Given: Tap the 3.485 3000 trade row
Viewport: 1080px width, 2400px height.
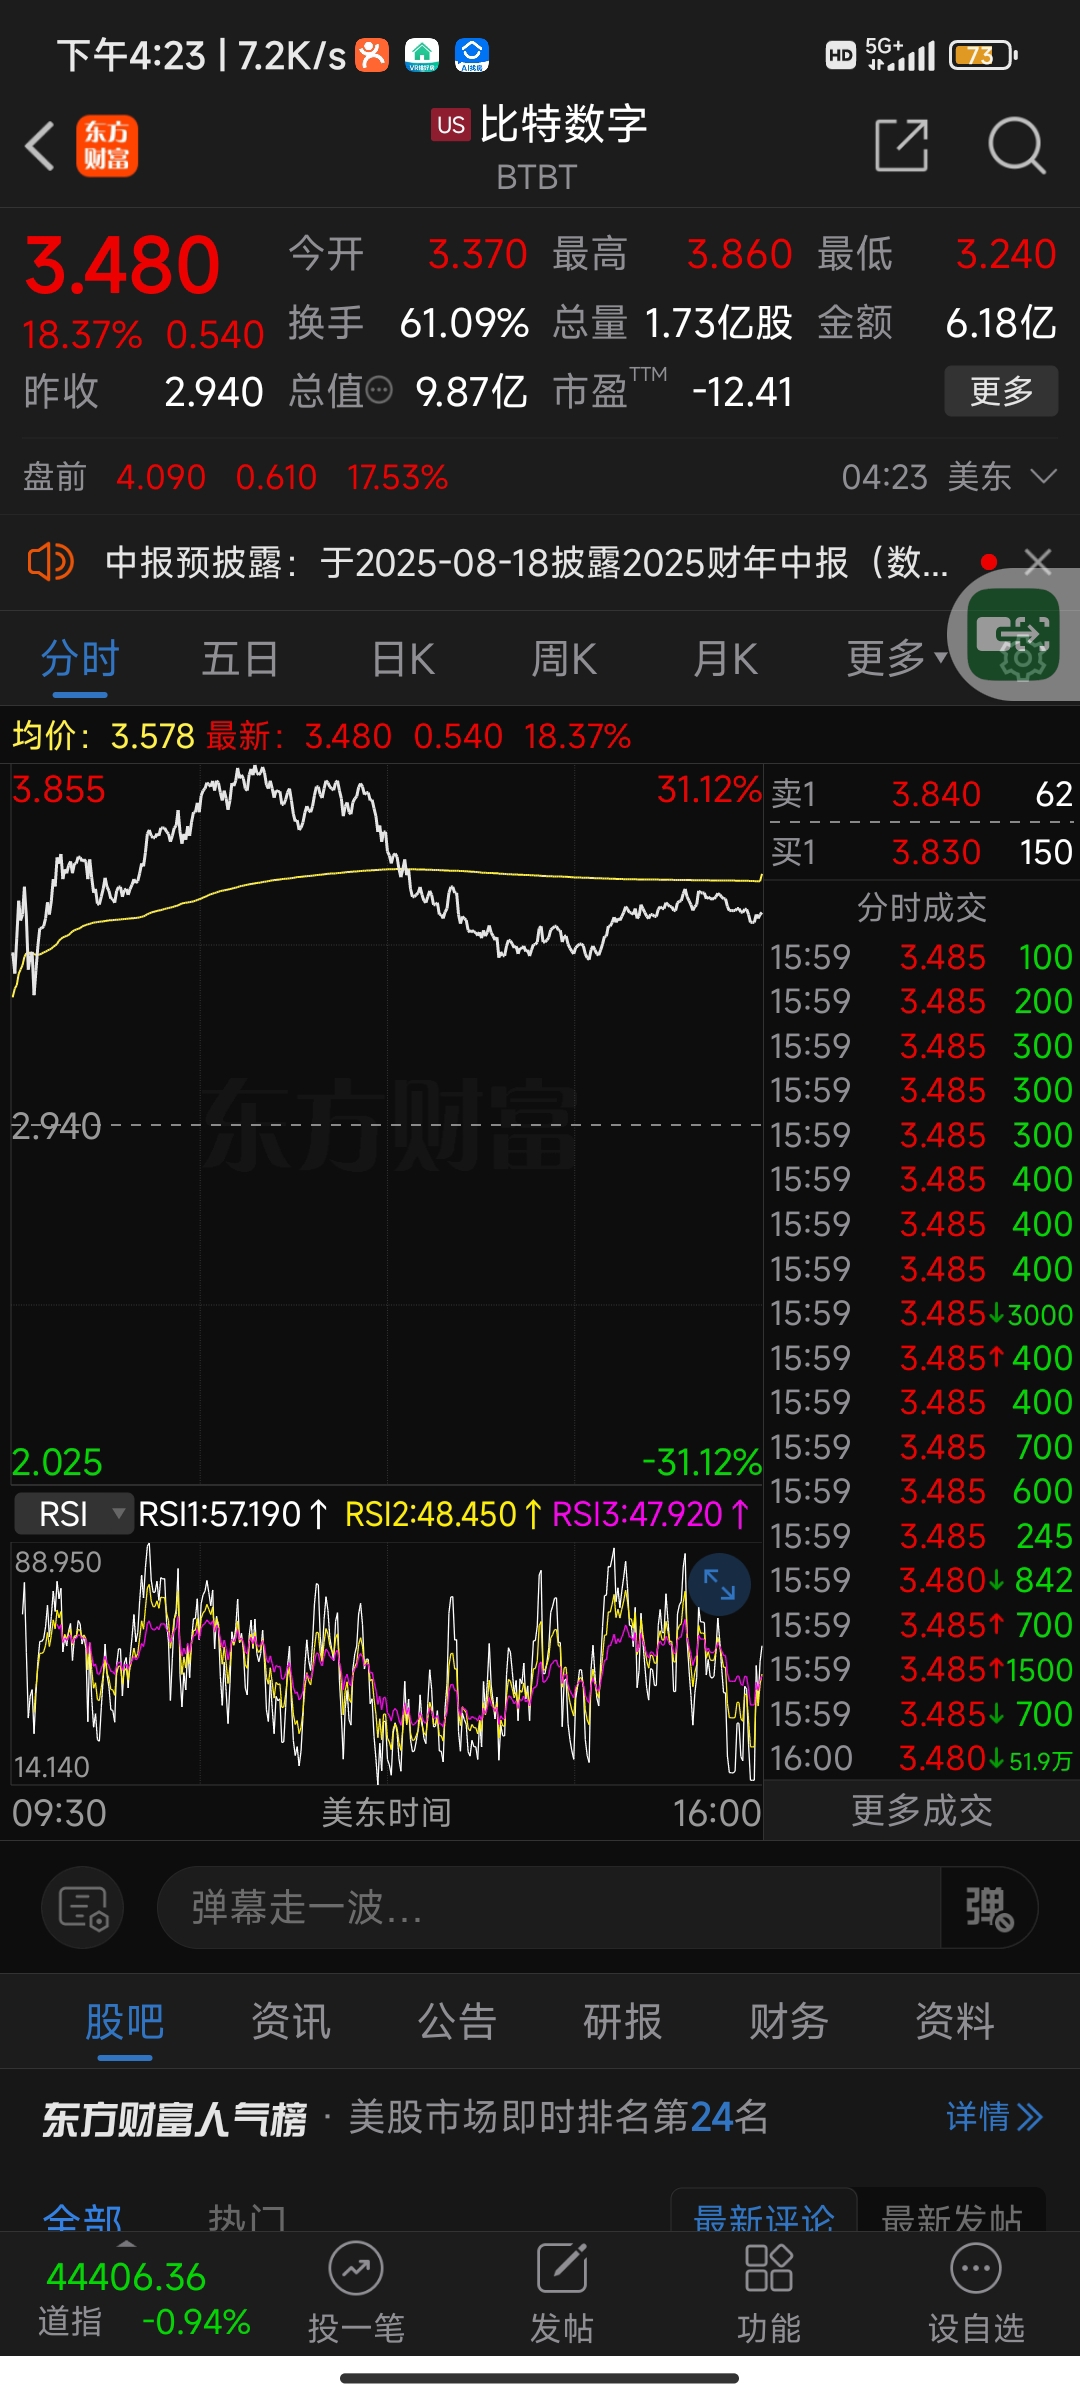Looking at the screenshot, I should tap(921, 1313).
